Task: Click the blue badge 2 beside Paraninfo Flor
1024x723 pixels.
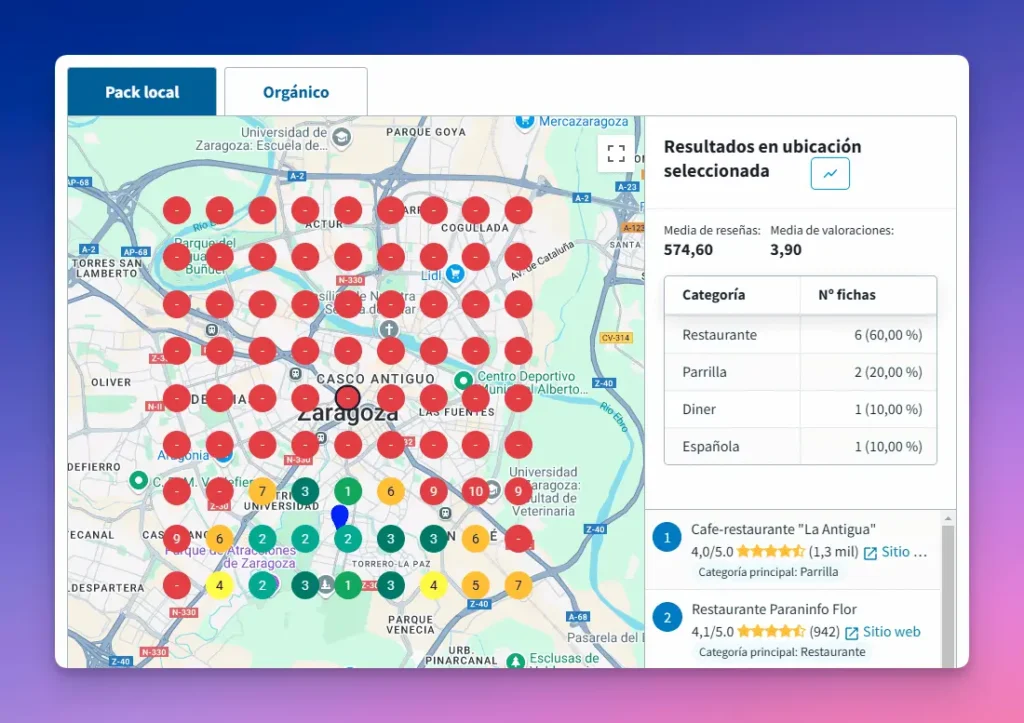Action: (x=667, y=617)
